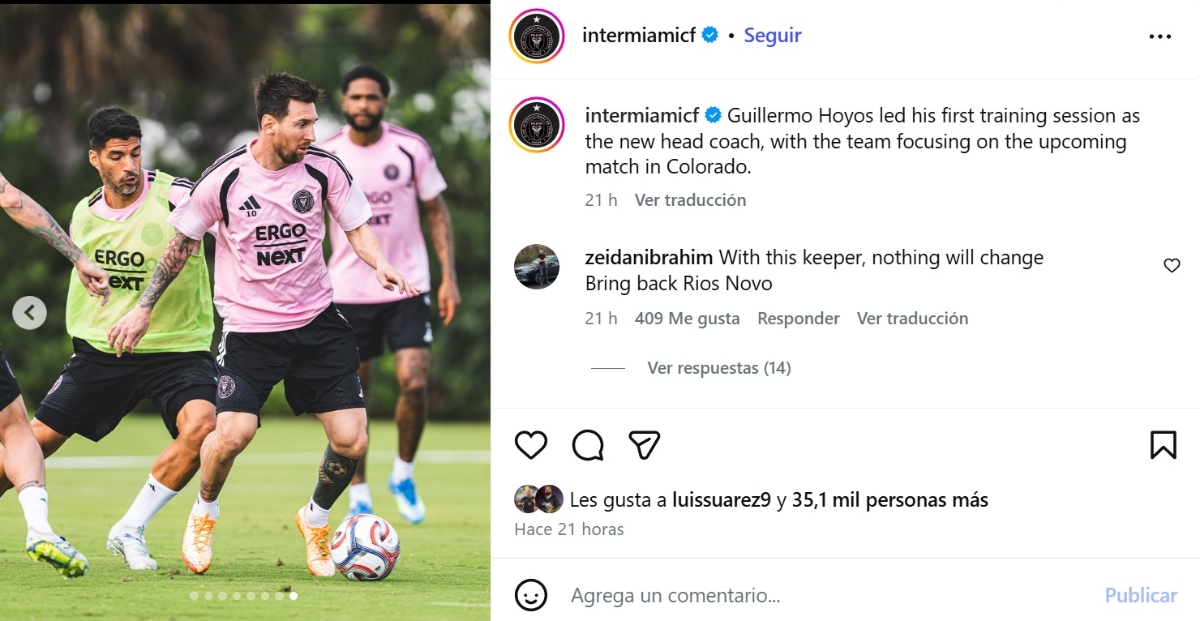Expand the 14 replies with Ver respuestas
Image resolution: width=1200 pixels, height=621 pixels.
point(718,368)
